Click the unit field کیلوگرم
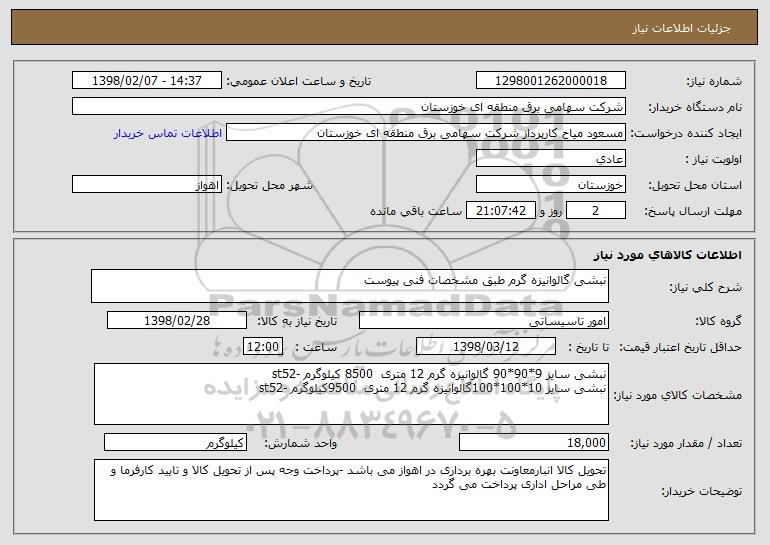 [x=175, y=442]
